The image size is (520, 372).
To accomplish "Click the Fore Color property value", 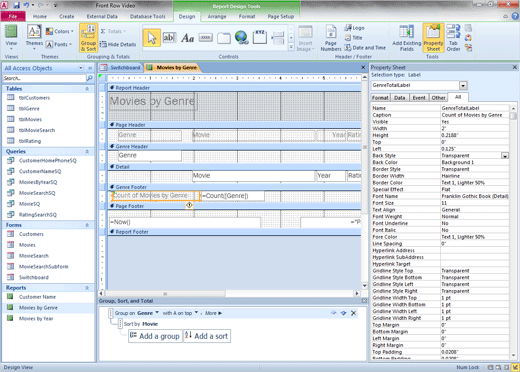I will click(x=475, y=237).
